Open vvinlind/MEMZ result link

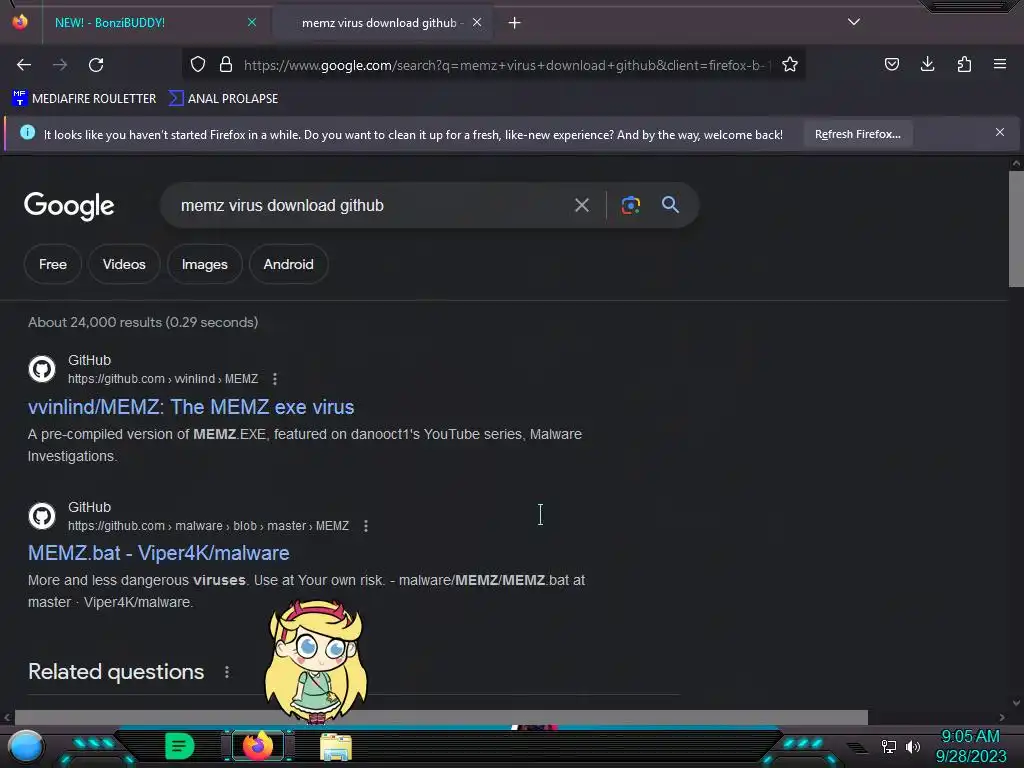pos(191,407)
